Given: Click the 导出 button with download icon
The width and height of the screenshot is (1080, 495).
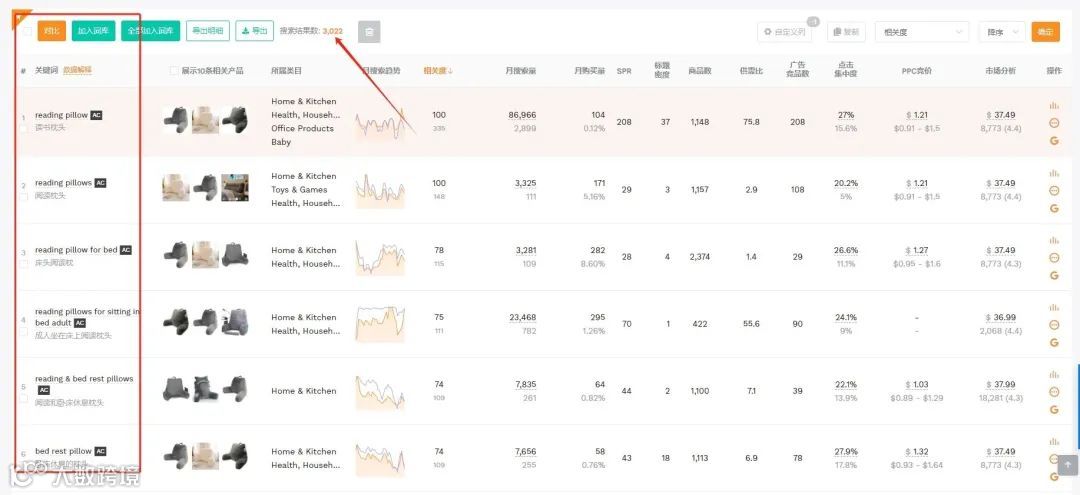Looking at the screenshot, I should click(x=254, y=31).
